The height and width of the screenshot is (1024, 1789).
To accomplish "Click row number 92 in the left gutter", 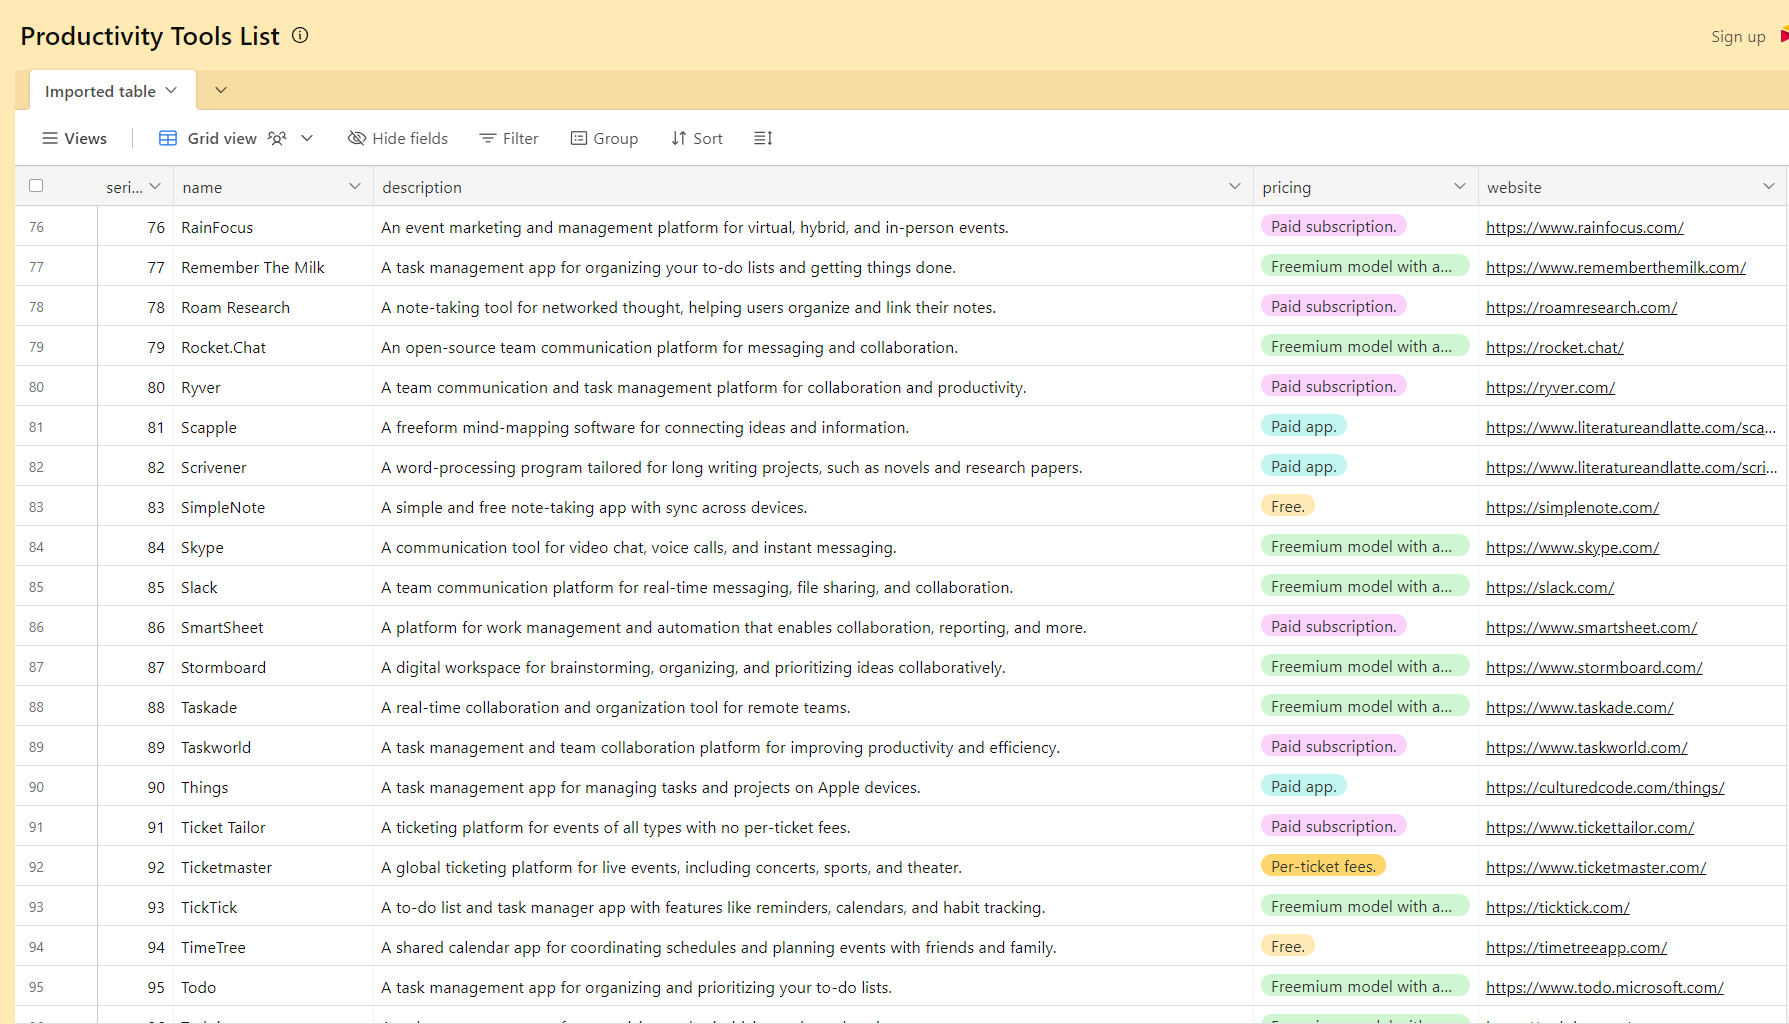I will tap(36, 867).
